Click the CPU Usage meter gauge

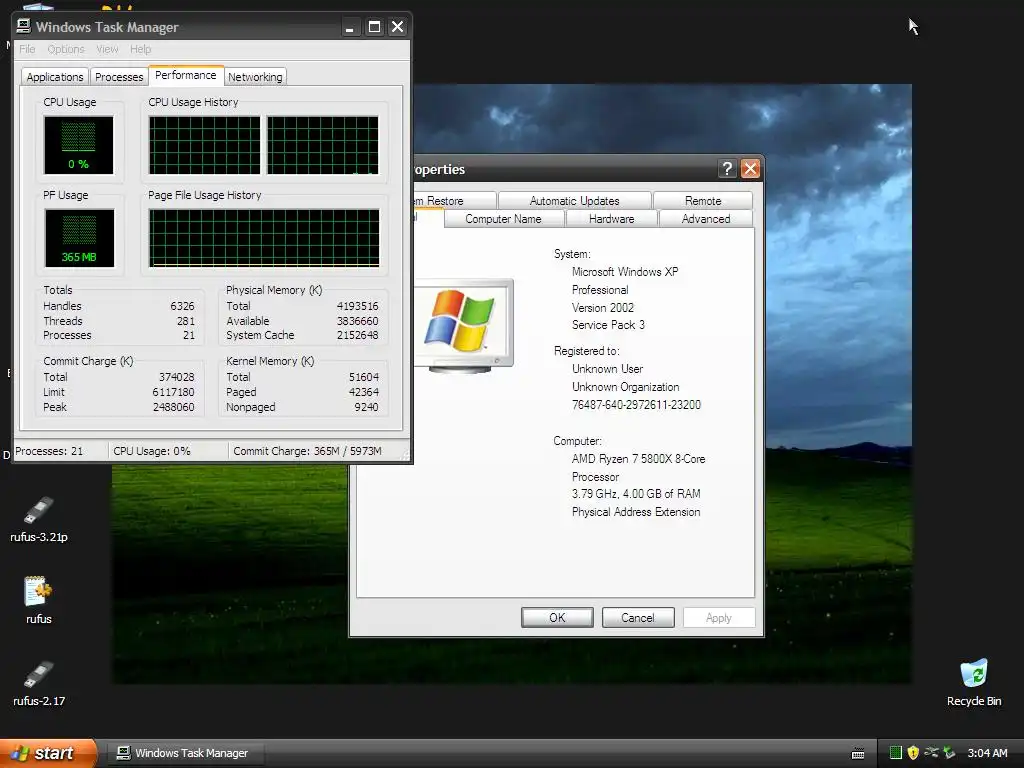coord(78,144)
